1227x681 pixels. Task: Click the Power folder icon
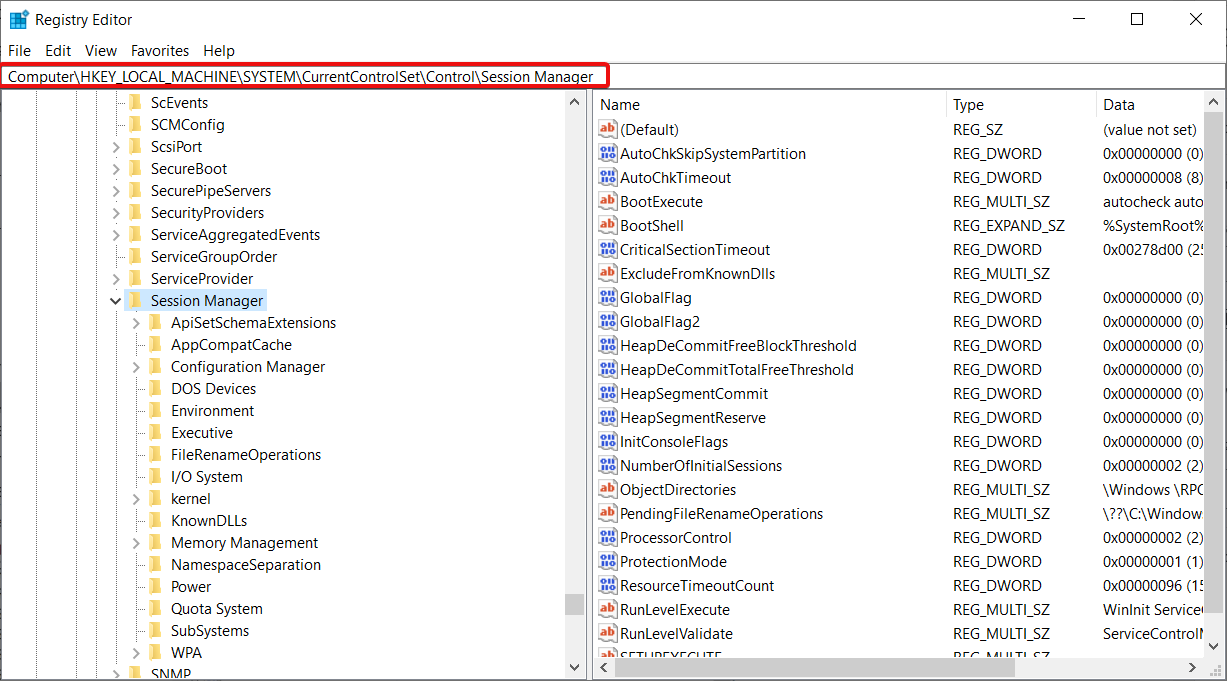pos(155,586)
